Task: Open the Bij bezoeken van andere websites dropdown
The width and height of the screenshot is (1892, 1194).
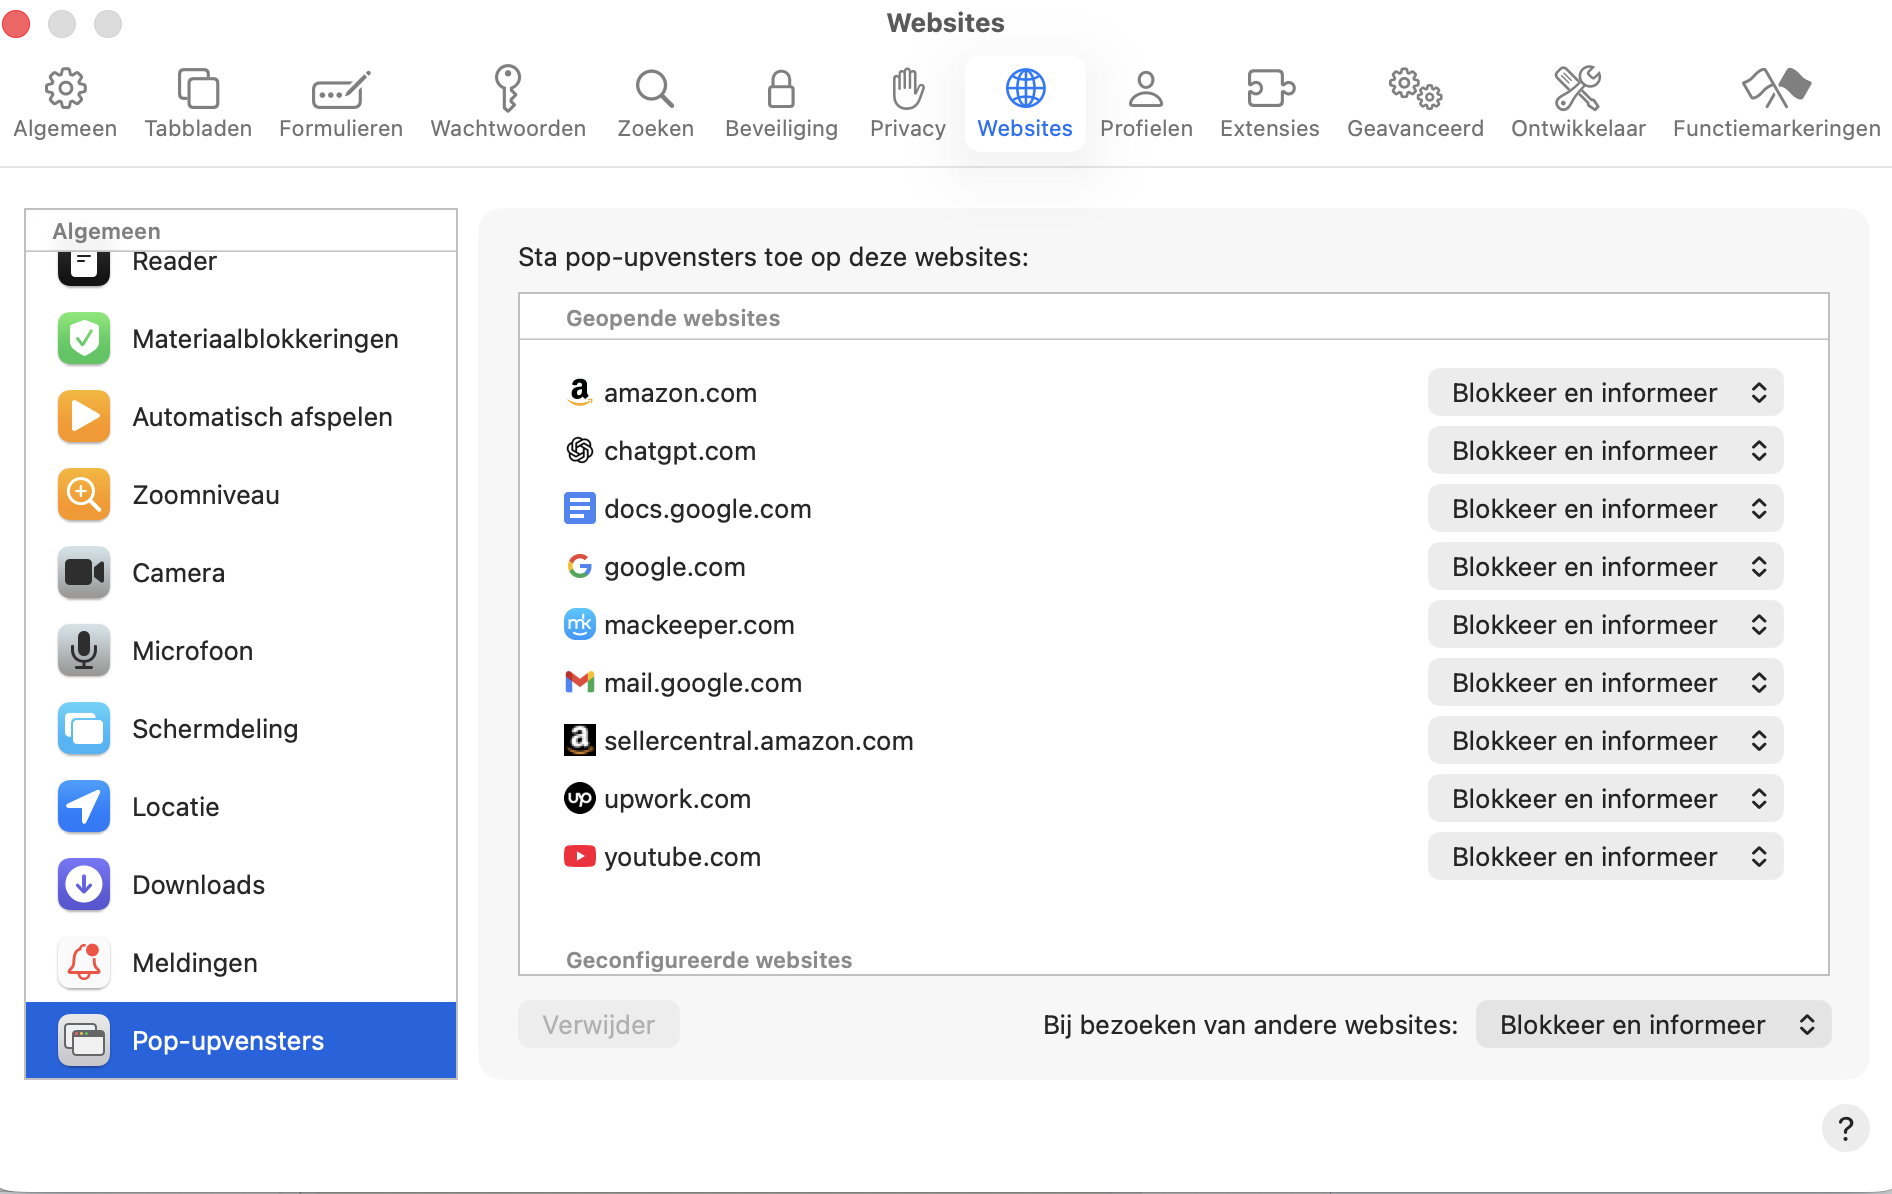Action: coord(1652,1024)
